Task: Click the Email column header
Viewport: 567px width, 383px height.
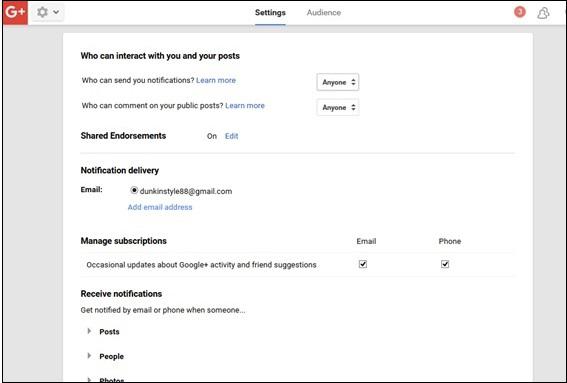Action: pos(366,241)
